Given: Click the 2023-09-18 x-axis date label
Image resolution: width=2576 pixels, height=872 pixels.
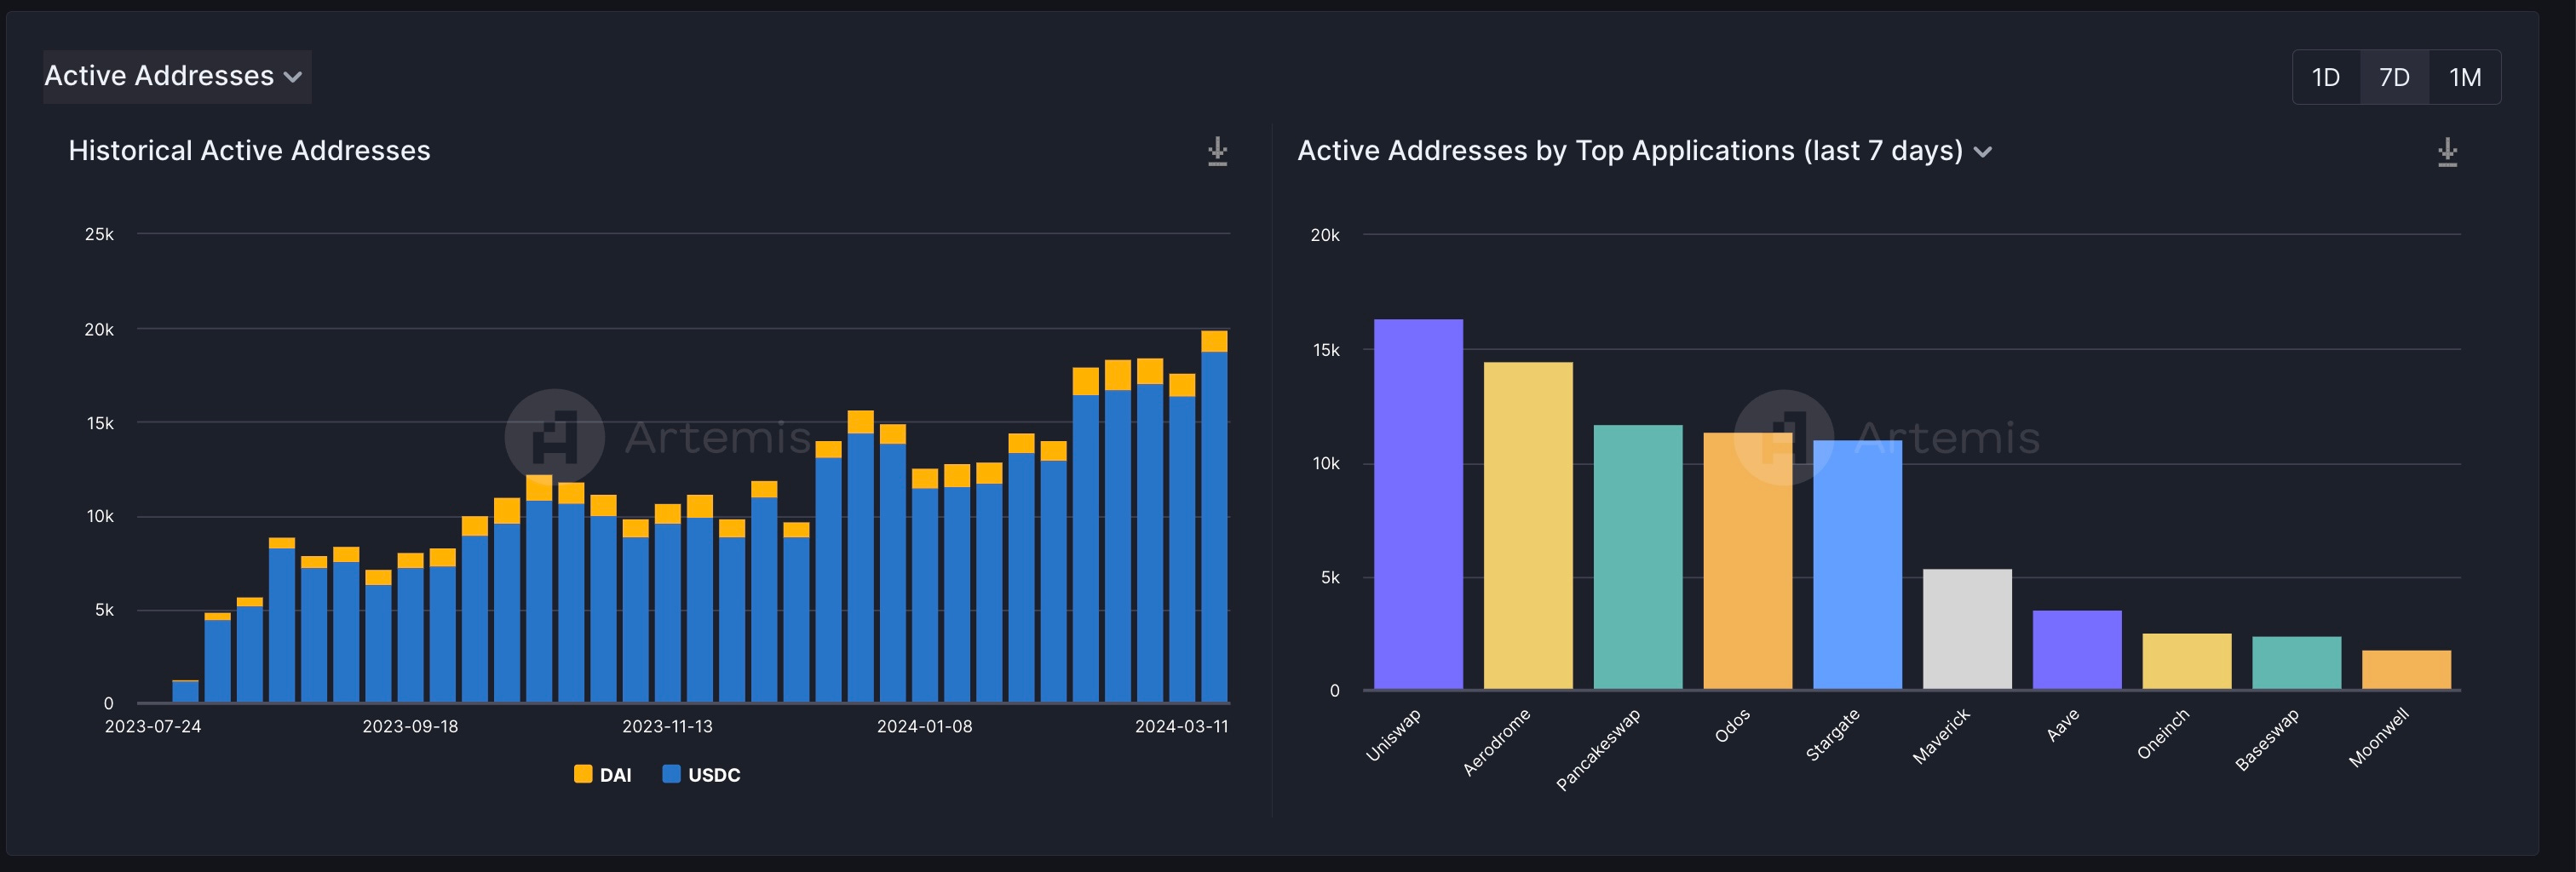Looking at the screenshot, I should coord(410,727).
